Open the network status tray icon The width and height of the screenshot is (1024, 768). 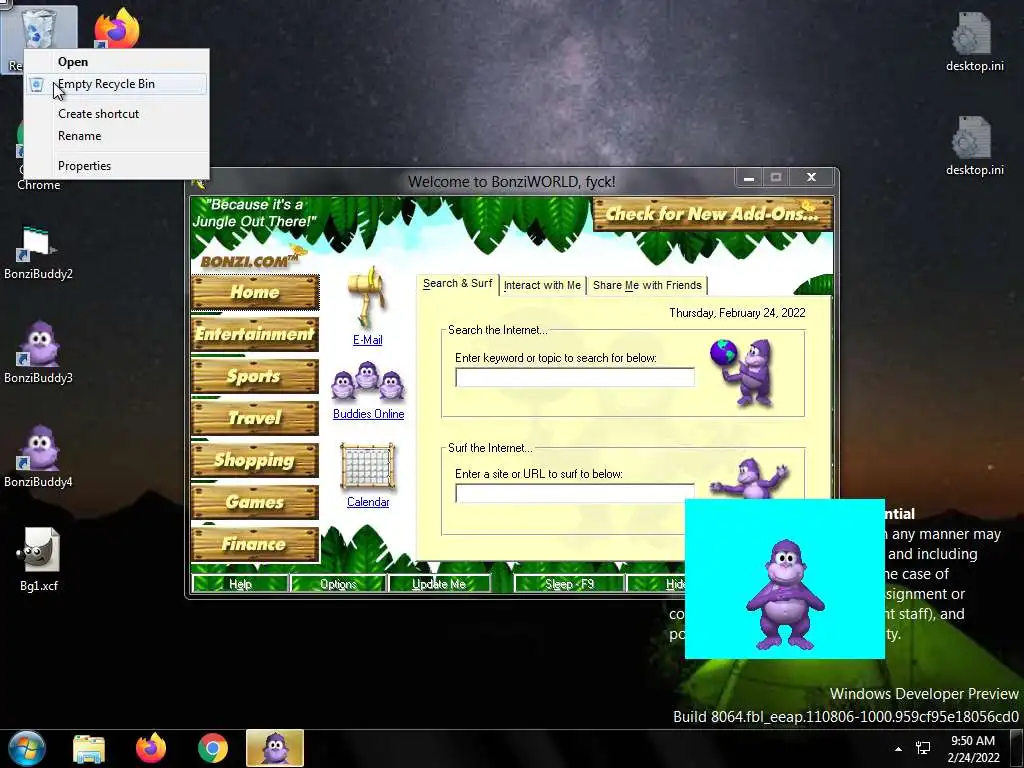[x=923, y=748]
